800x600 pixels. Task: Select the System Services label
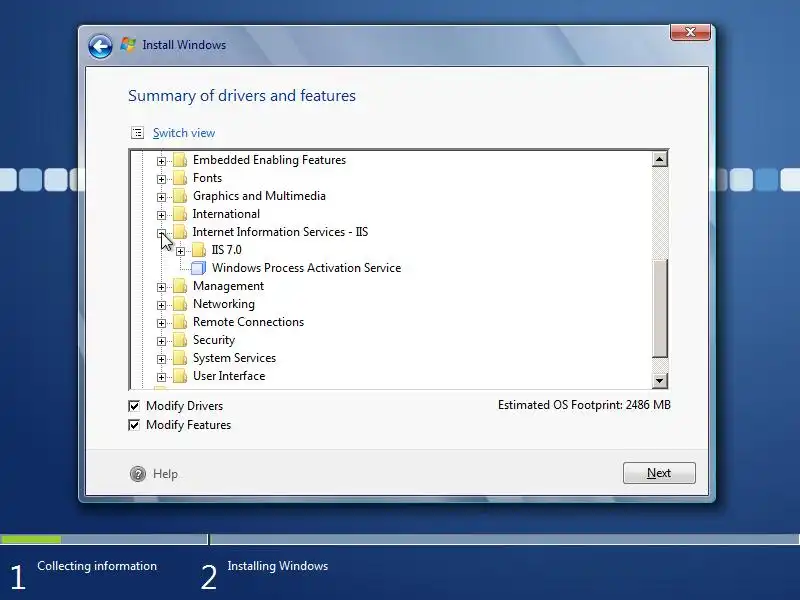(234, 358)
